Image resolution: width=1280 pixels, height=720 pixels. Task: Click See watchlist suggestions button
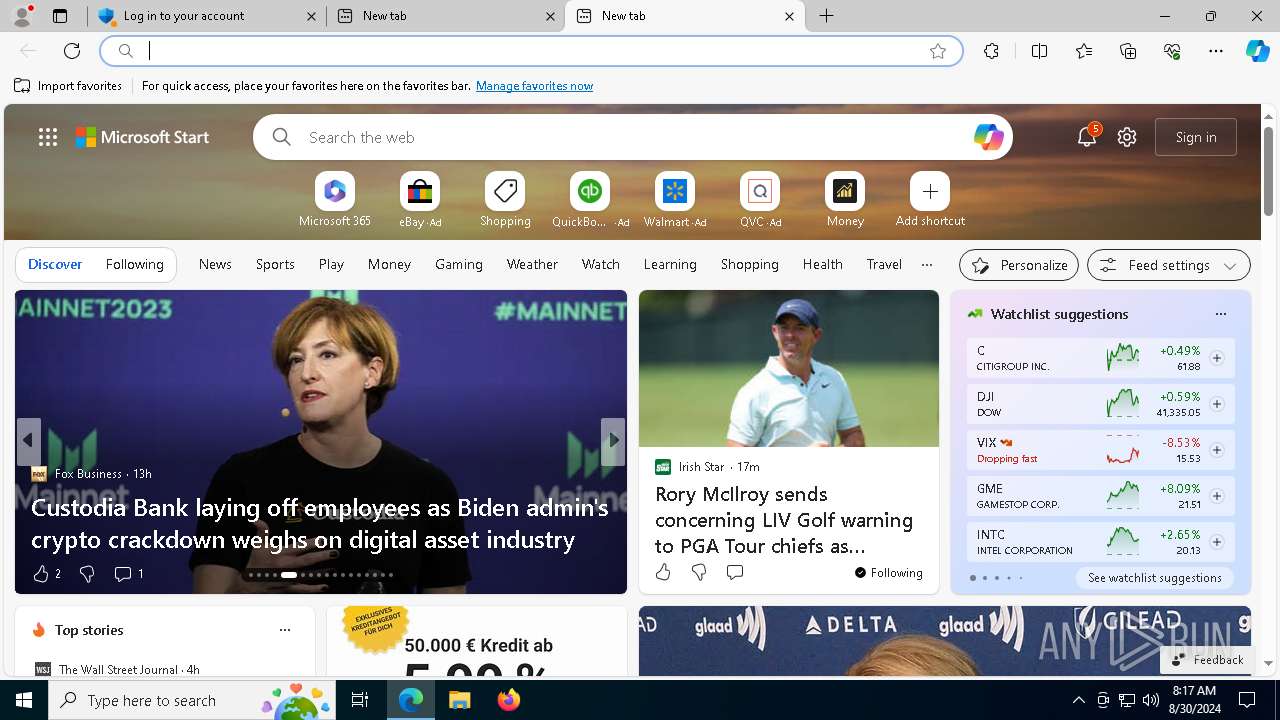tap(1155, 578)
